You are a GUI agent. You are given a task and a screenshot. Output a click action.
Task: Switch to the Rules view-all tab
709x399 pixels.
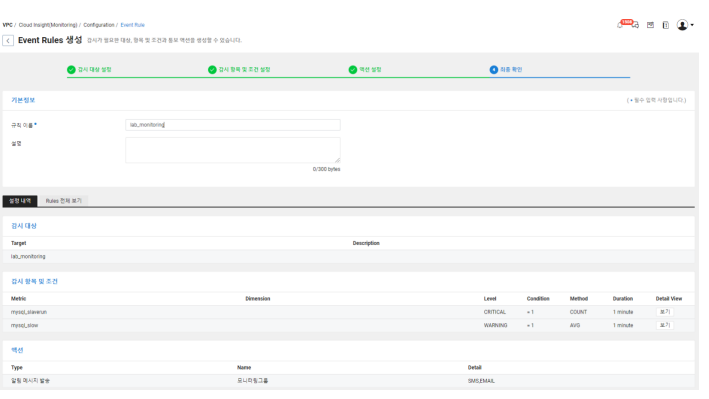[63, 201]
